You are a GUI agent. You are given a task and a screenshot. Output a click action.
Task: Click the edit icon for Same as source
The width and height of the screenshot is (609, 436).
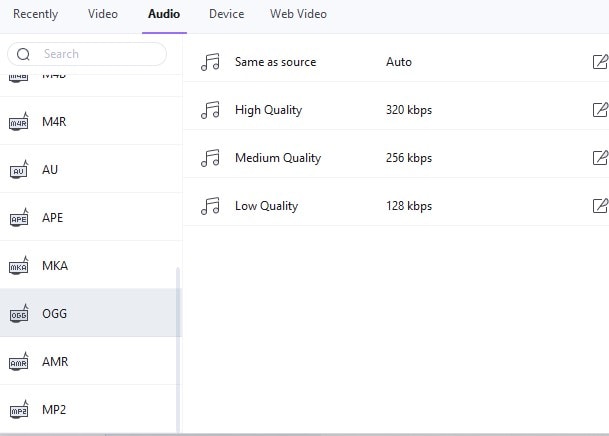point(600,62)
